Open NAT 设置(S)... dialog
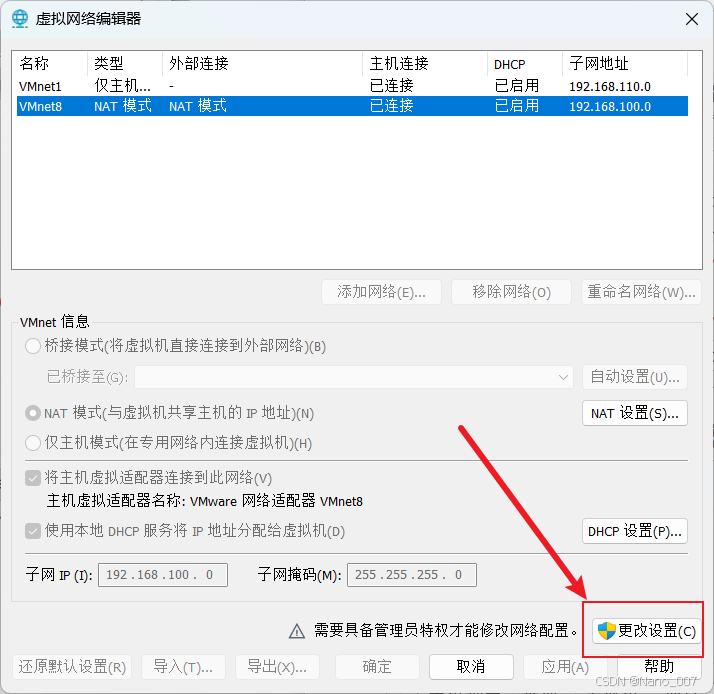Viewport: 714px width, 694px height. pyautogui.click(x=635, y=413)
